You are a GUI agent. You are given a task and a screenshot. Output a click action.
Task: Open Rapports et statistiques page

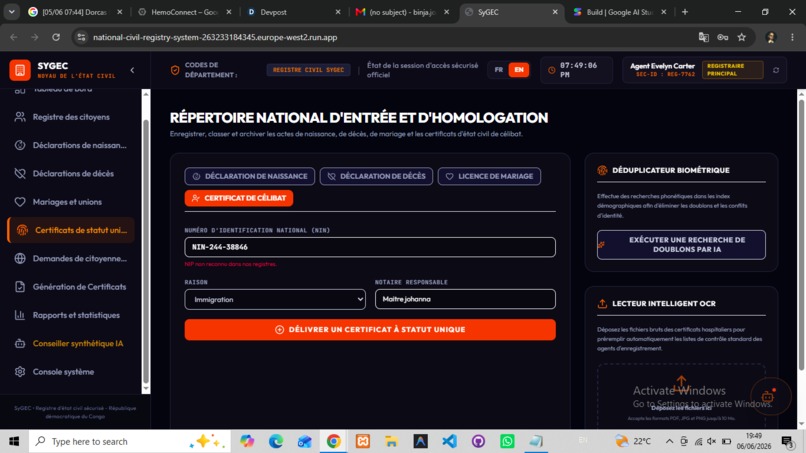tap(71, 315)
